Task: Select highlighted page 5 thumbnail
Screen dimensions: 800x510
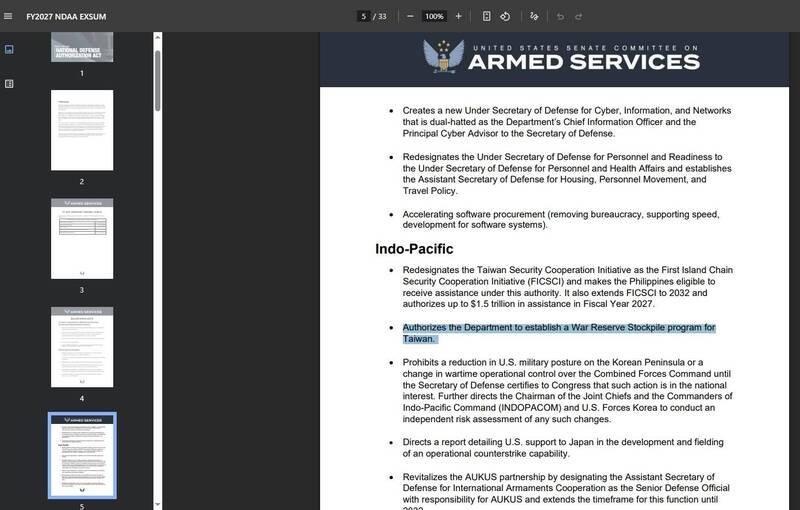Action: 82,455
